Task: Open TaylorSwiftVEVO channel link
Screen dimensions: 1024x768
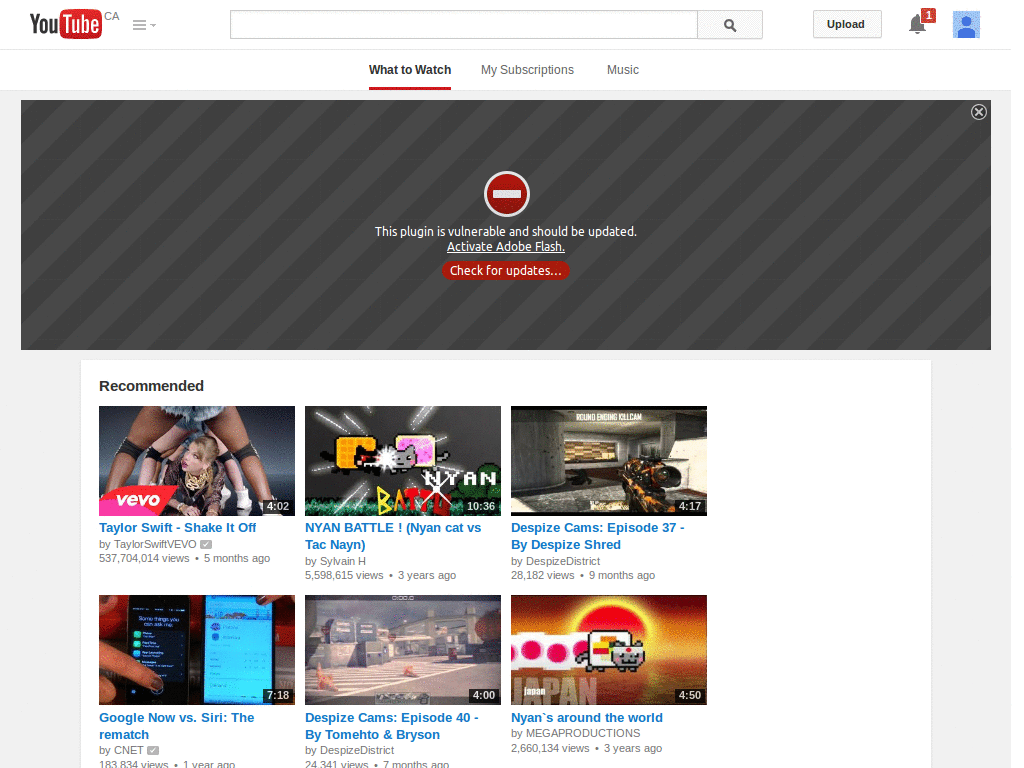Action: pos(155,544)
